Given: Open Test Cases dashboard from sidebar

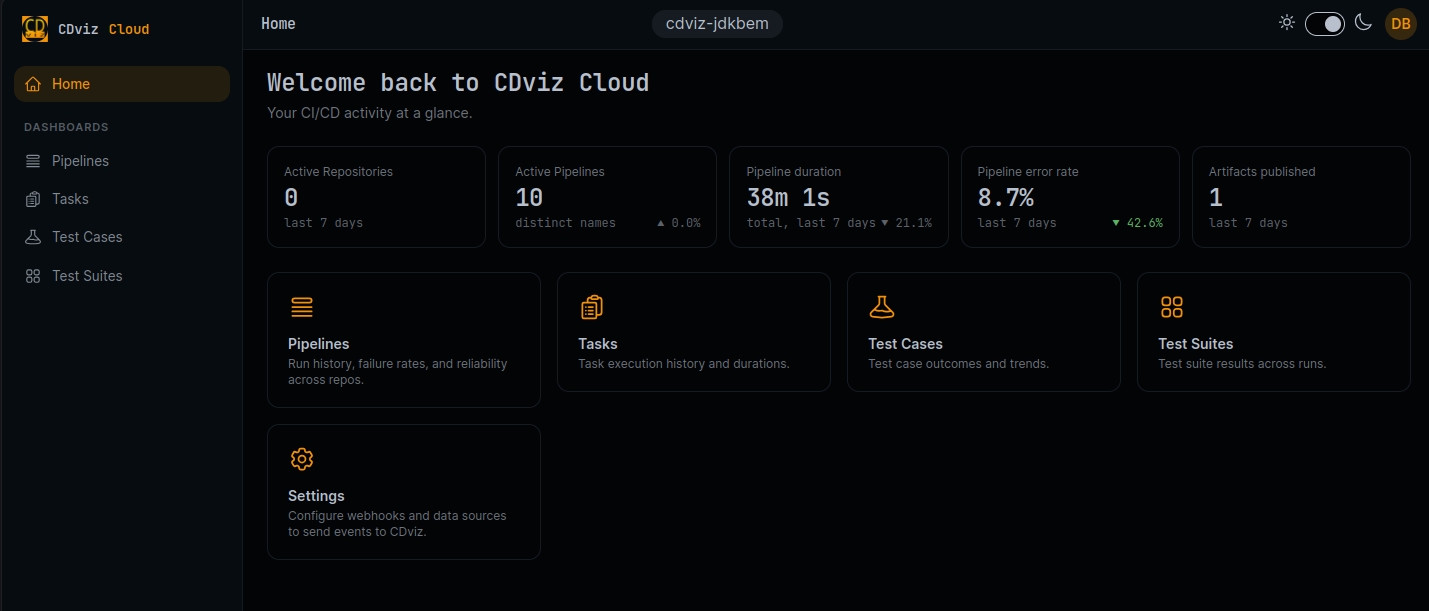Looking at the screenshot, I should [x=122, y=237].
